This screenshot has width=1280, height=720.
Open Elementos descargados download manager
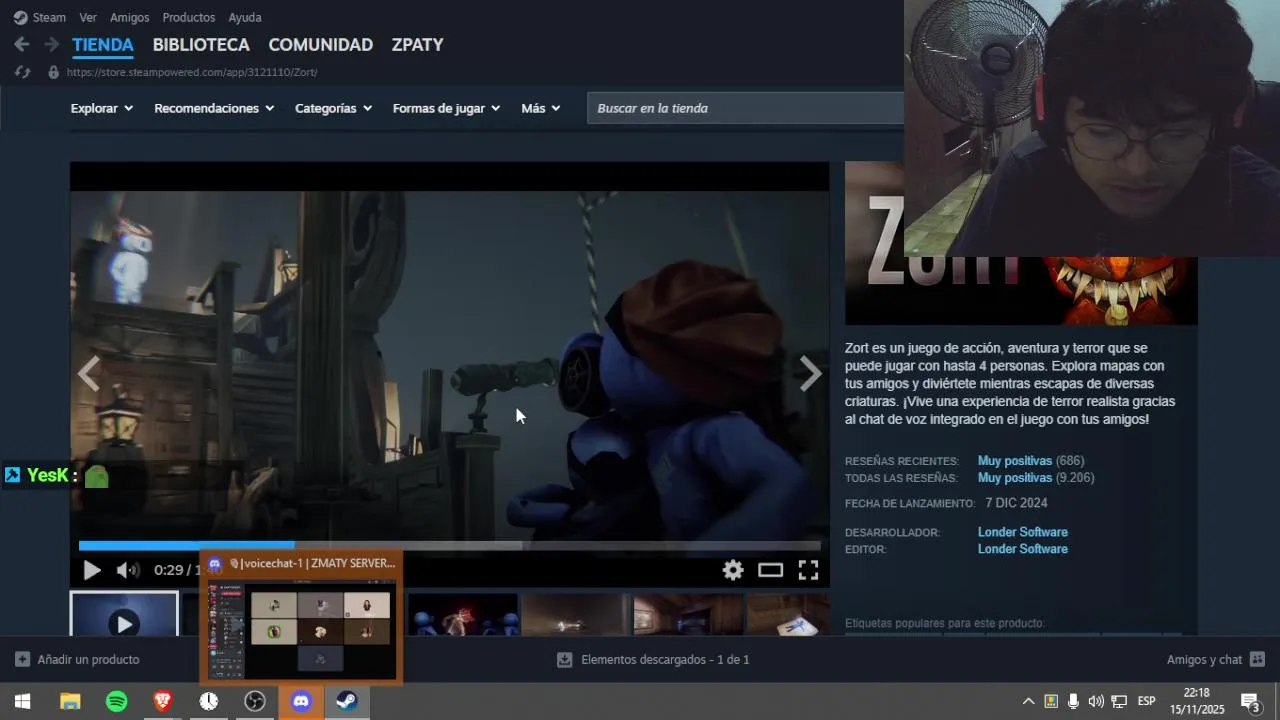[x=653, y=660]
